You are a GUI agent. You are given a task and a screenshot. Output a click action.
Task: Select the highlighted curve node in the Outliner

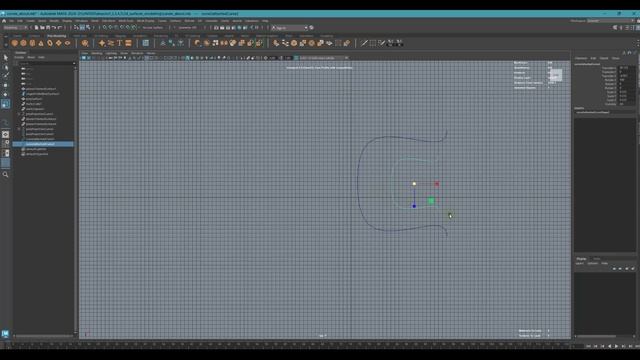click(x=43, y=144)
